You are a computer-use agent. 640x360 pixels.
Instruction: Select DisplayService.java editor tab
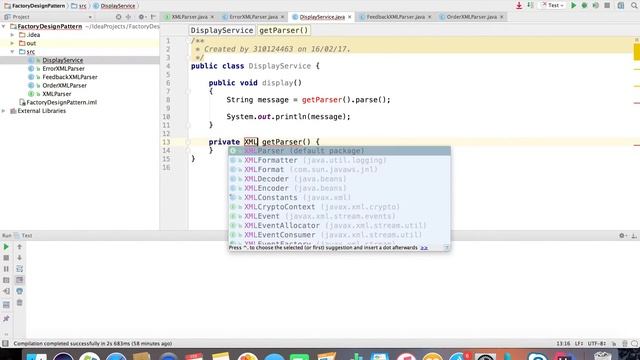click(322, 17)
